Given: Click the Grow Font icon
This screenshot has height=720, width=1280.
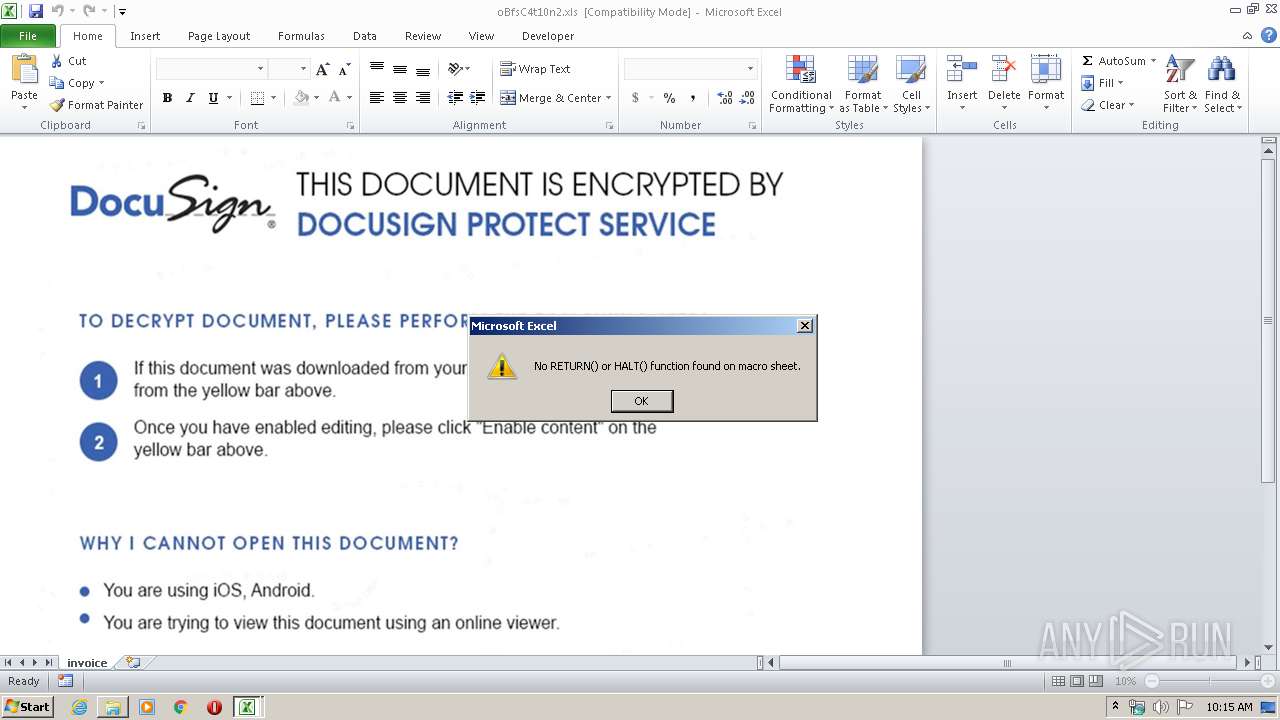Looking at the screenshot, I should [x=322, y=69].
